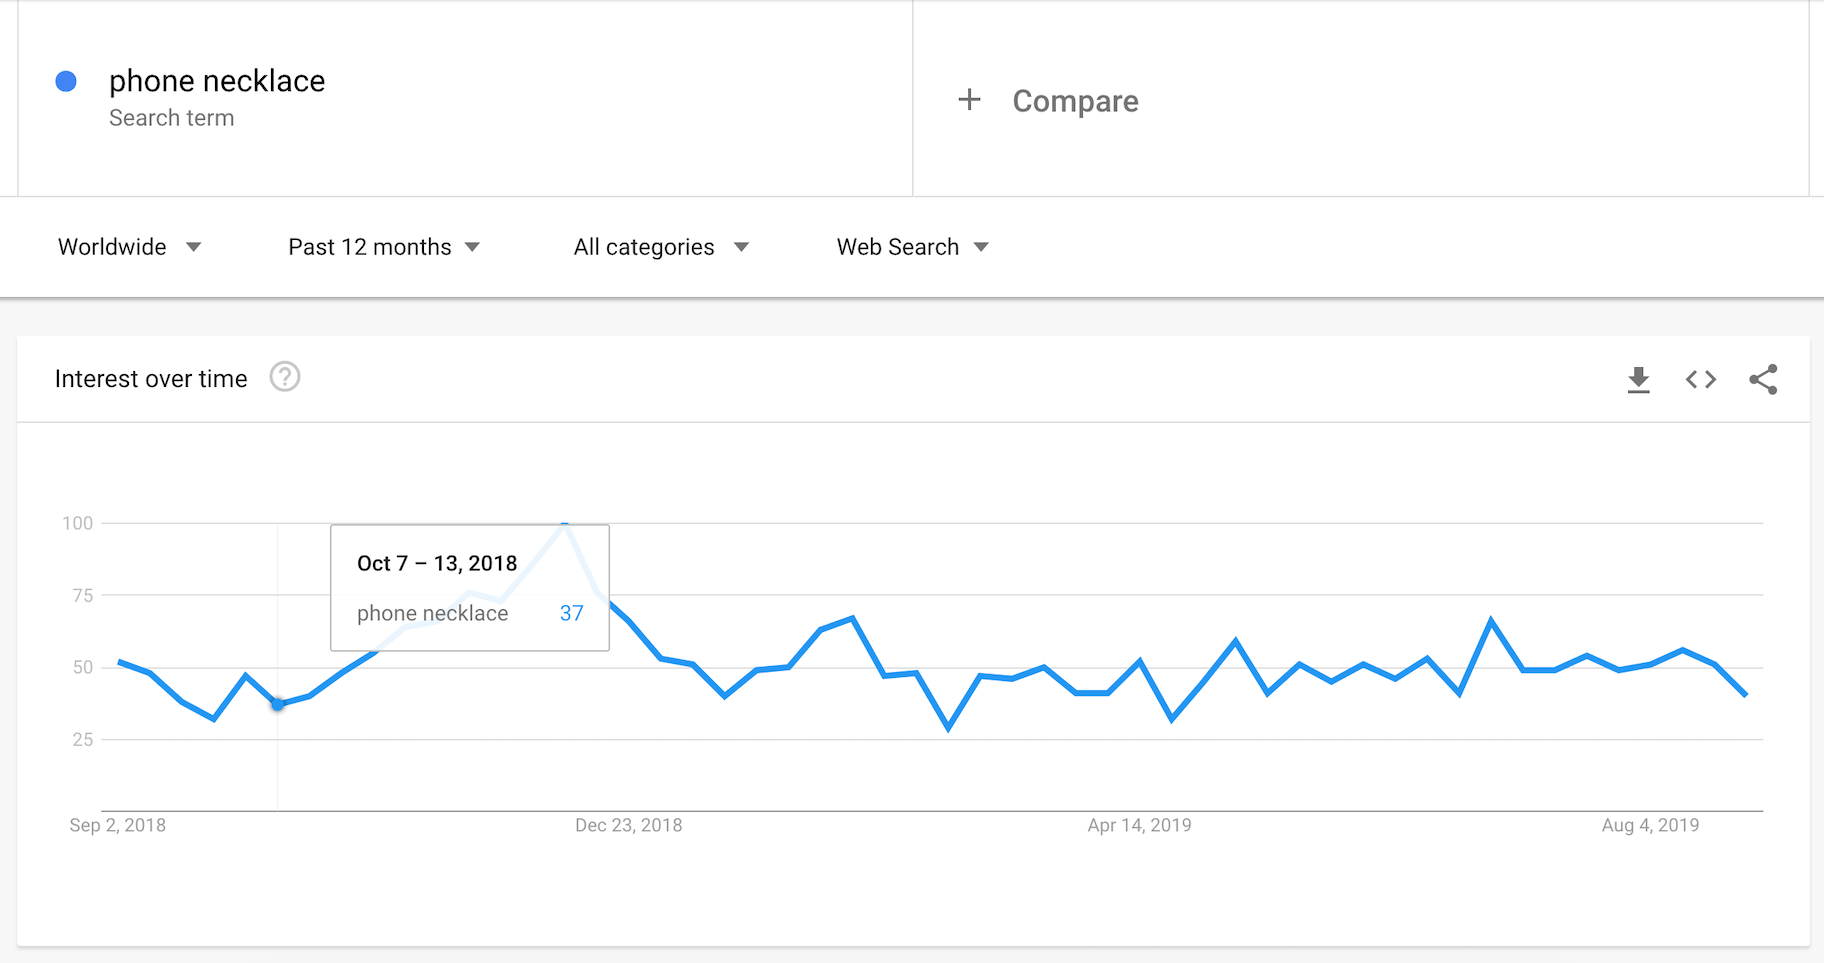The height and width of the screenshot is (963, 1824).
Task: Click the Sep 2, 2018 axis label
Action: point(117,825)
